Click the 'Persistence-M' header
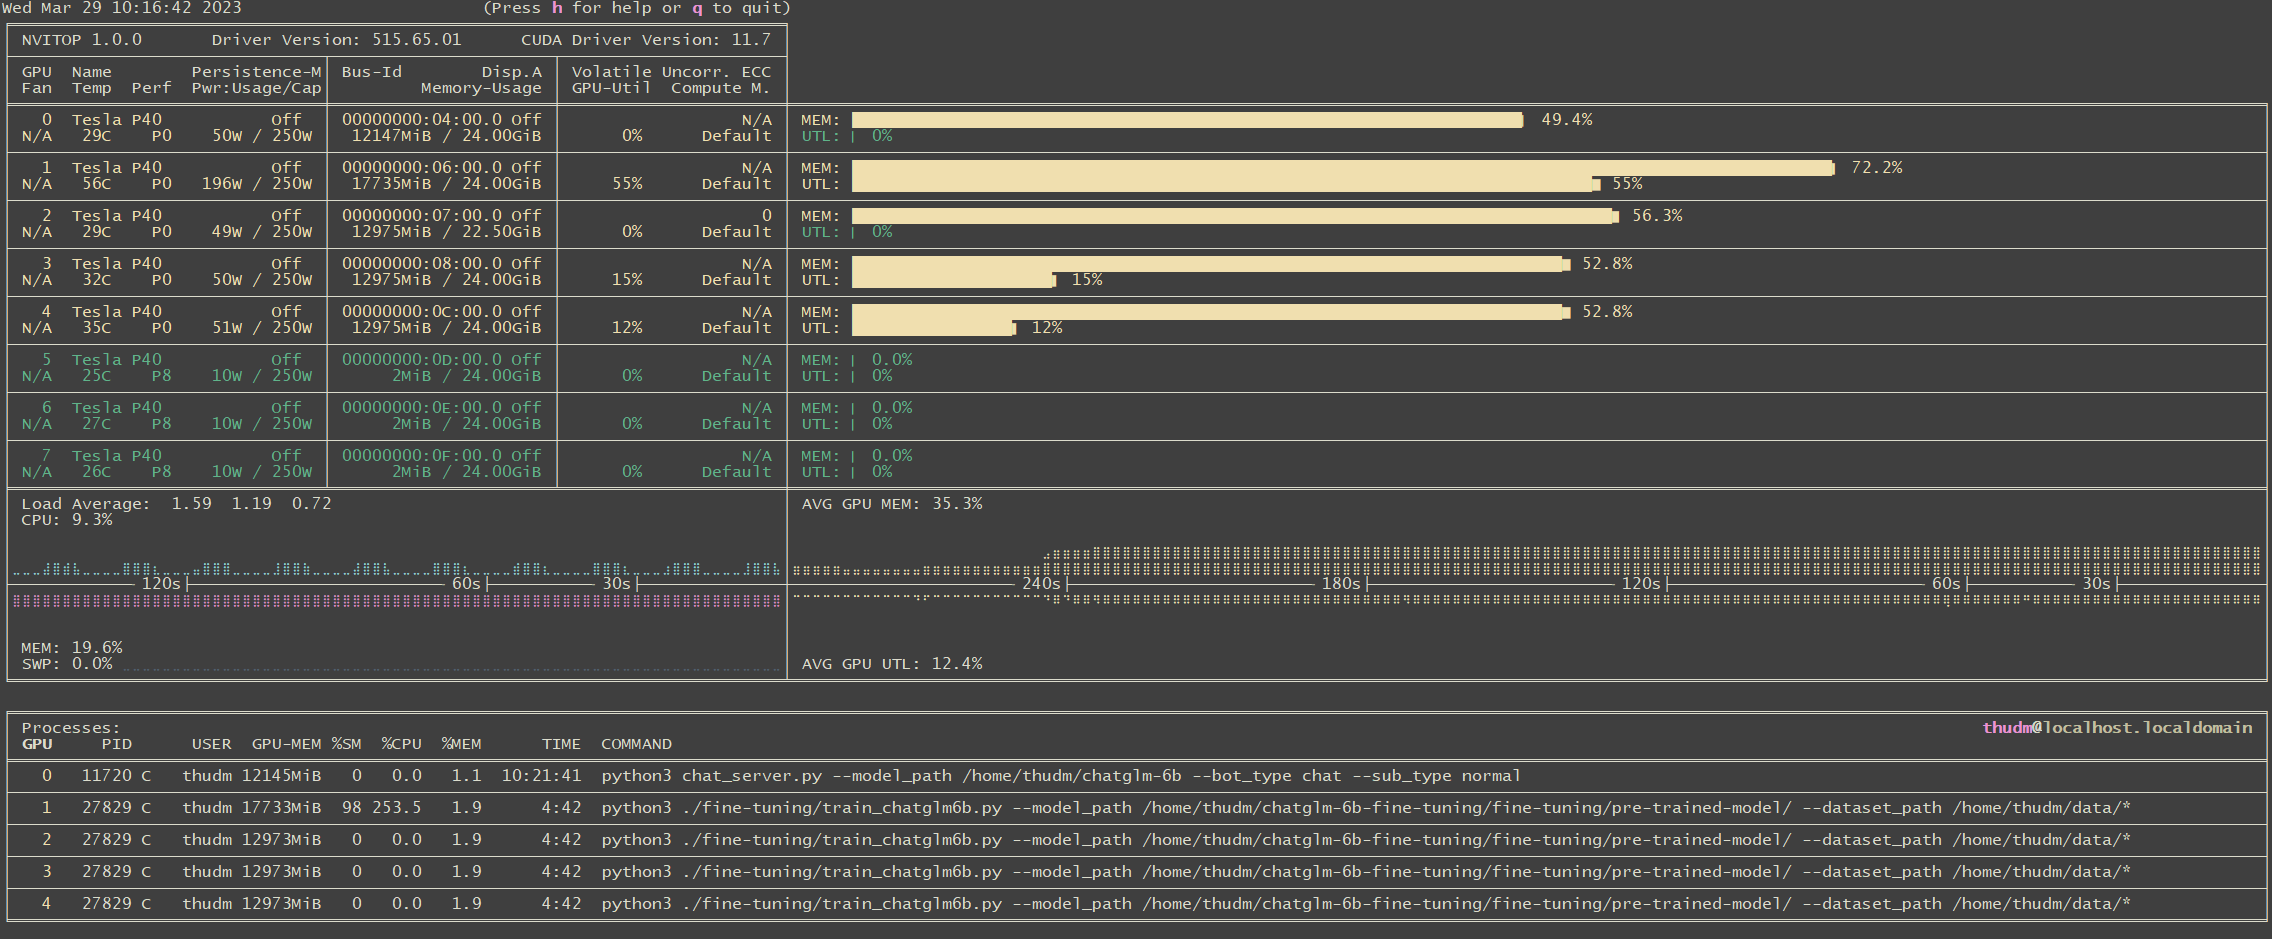Screen dimensions: 2272x939 pos(256,72)
